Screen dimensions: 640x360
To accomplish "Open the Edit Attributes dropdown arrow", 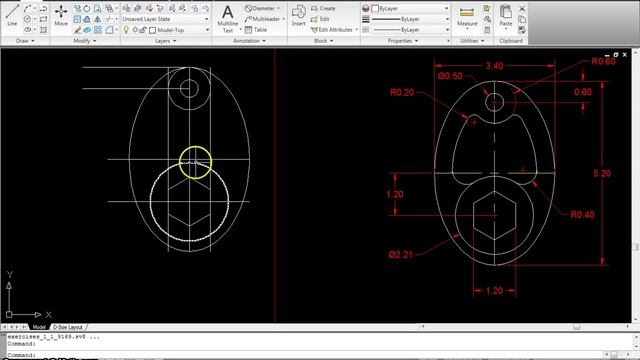I will click(356, 30).
